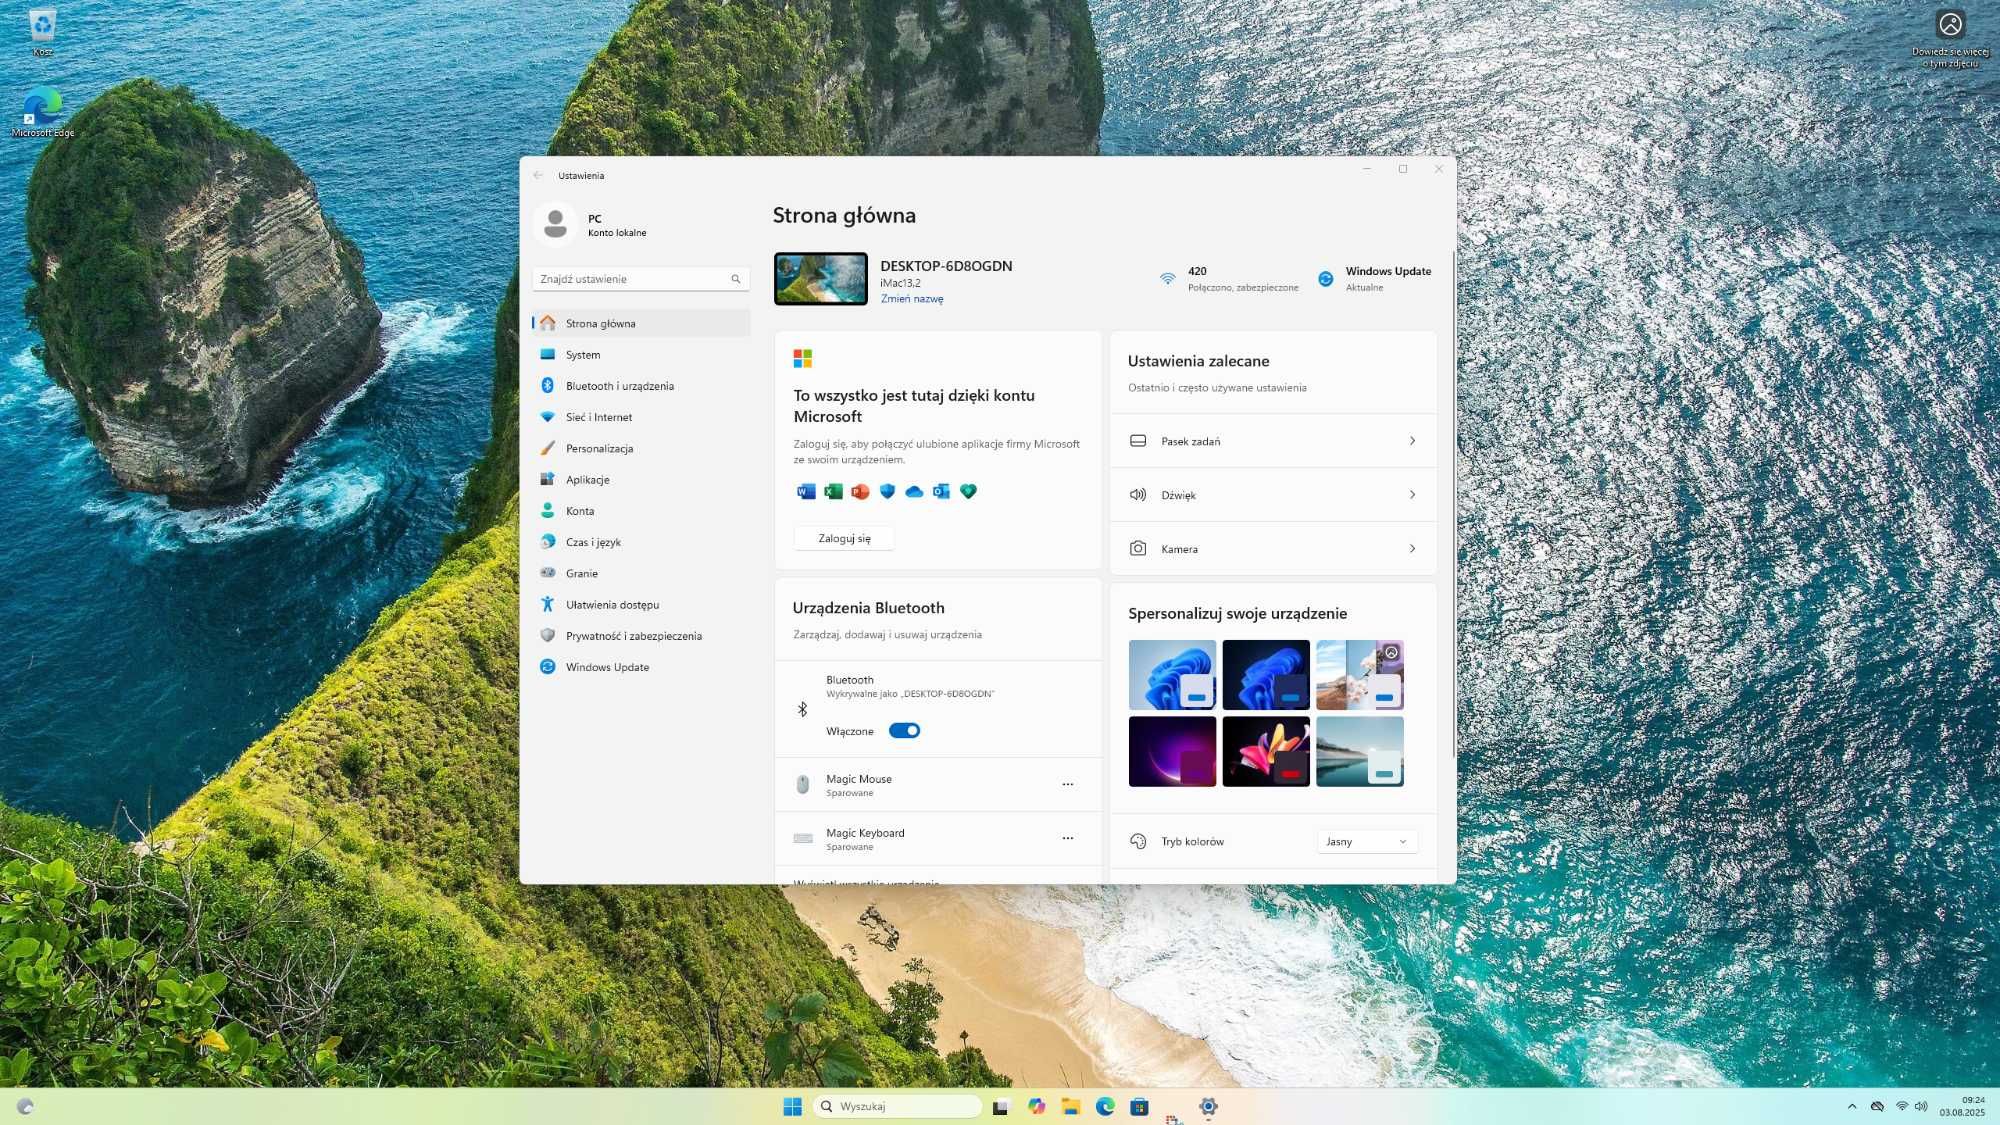
Task: Click the Znajdź ustawienie search field
Action: (641, 279)
